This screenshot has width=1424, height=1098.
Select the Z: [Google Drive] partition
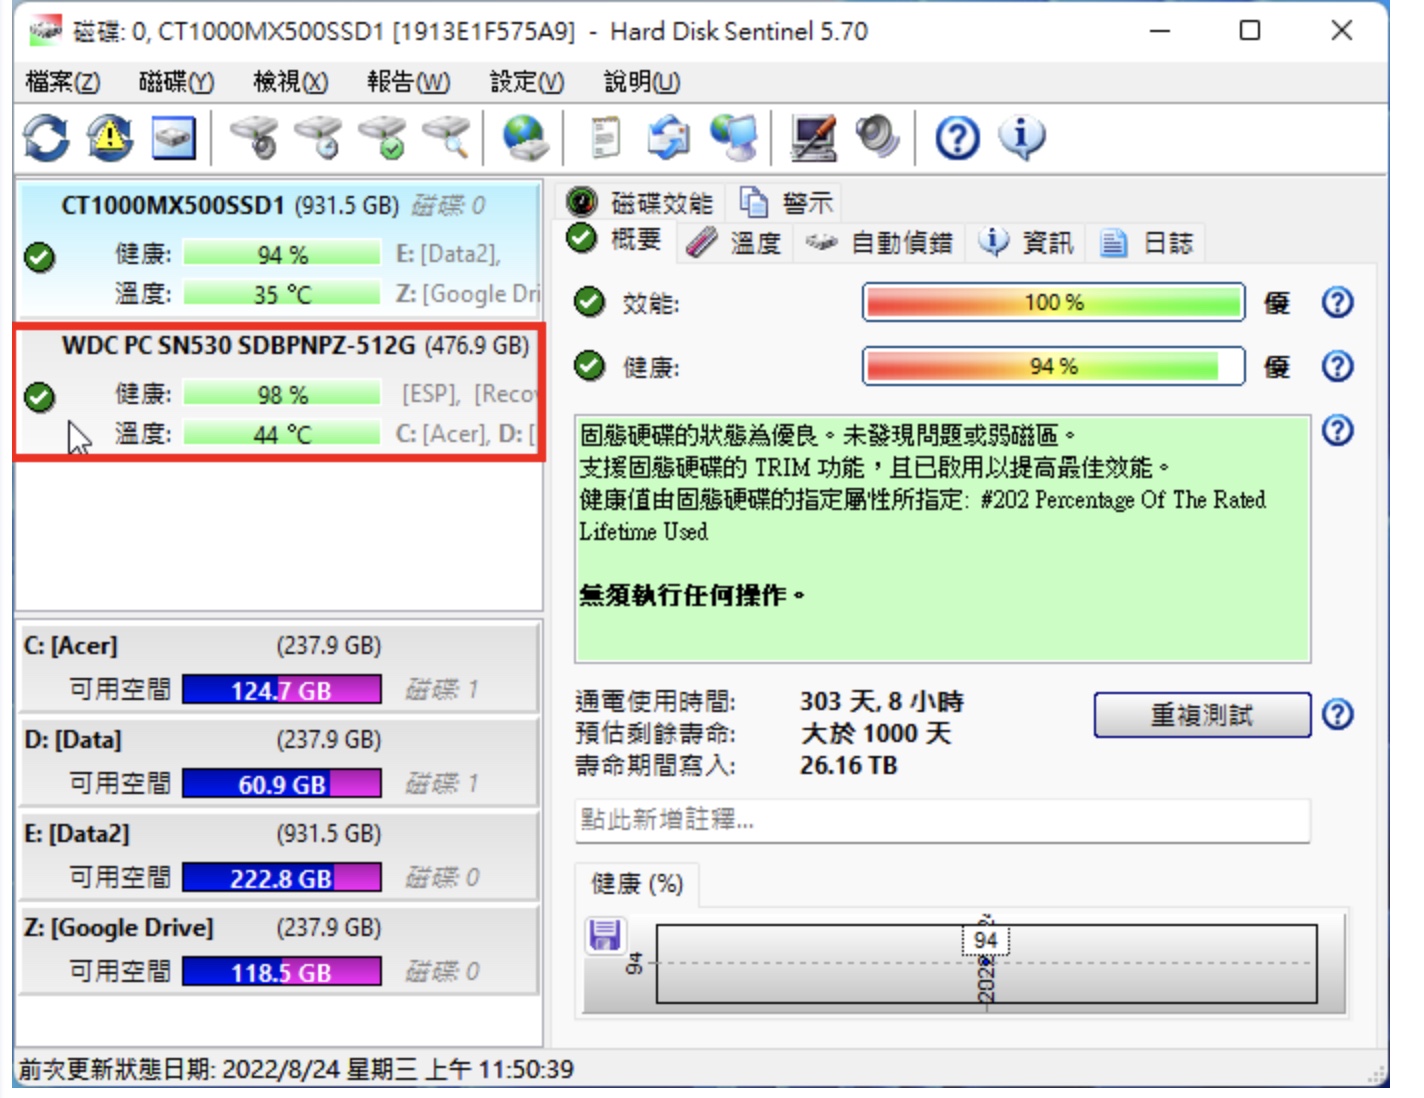coord(279,949)
